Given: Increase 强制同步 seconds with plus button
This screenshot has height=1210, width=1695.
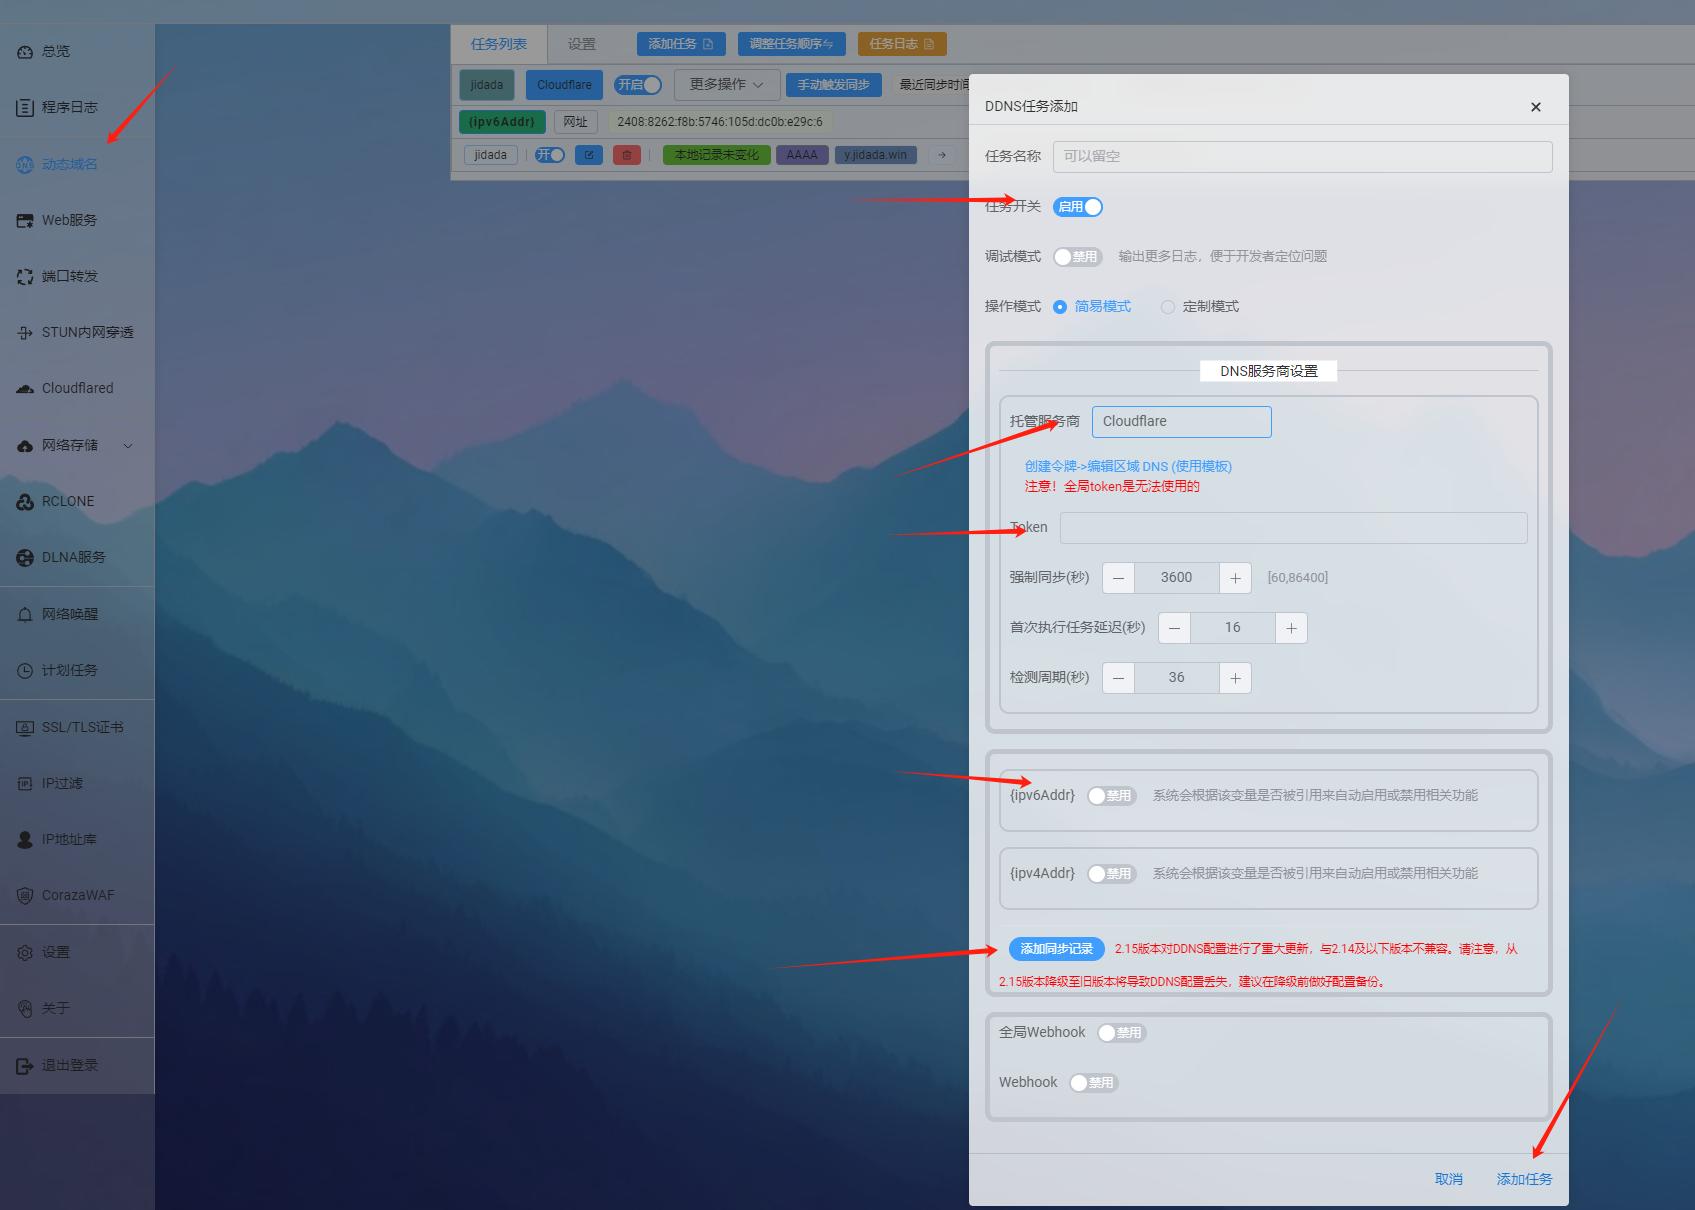Looking at the screenshot, I should [1235, 578].
